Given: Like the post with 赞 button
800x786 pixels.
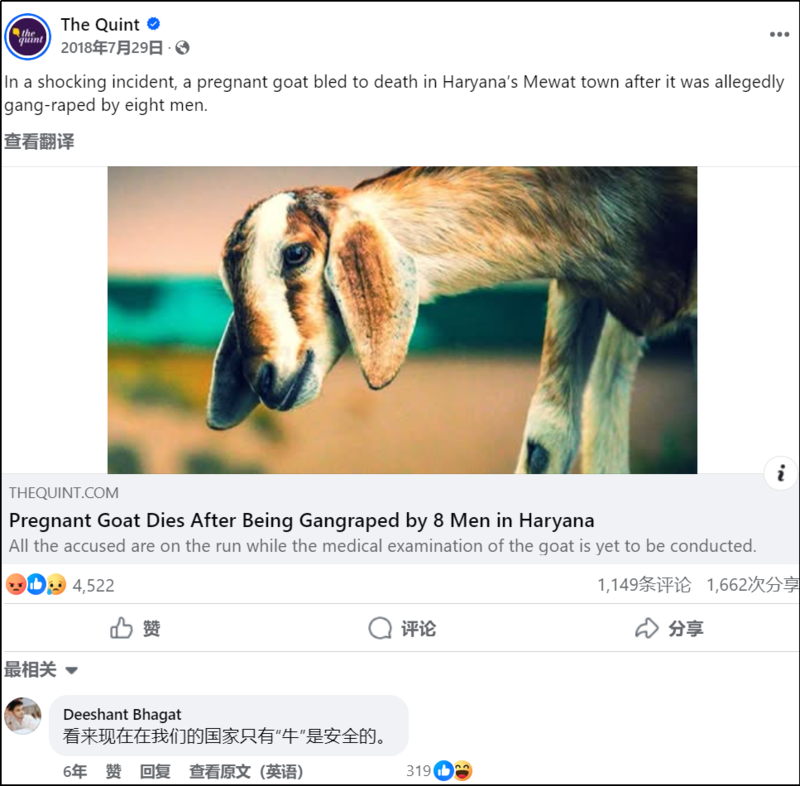Looking at the screenshot, I should coord(136,628).
